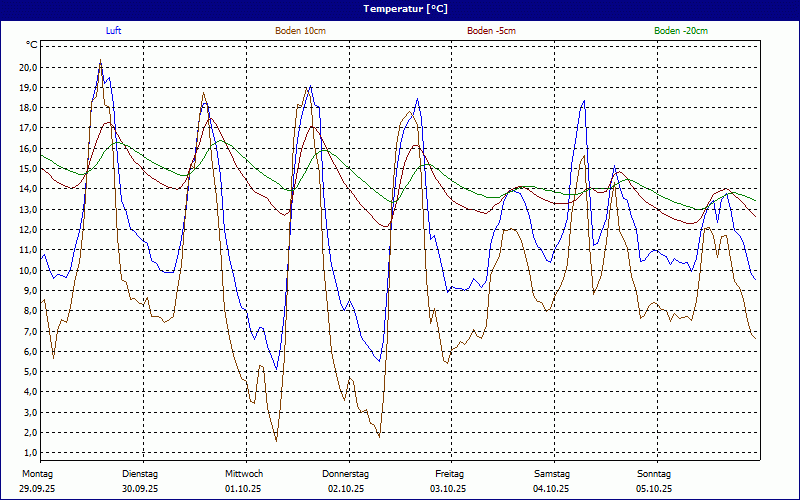The height and width of the screenshot is (500, 800).
Task: Click the '05.10.25' date label
Action: coord(654,489)
